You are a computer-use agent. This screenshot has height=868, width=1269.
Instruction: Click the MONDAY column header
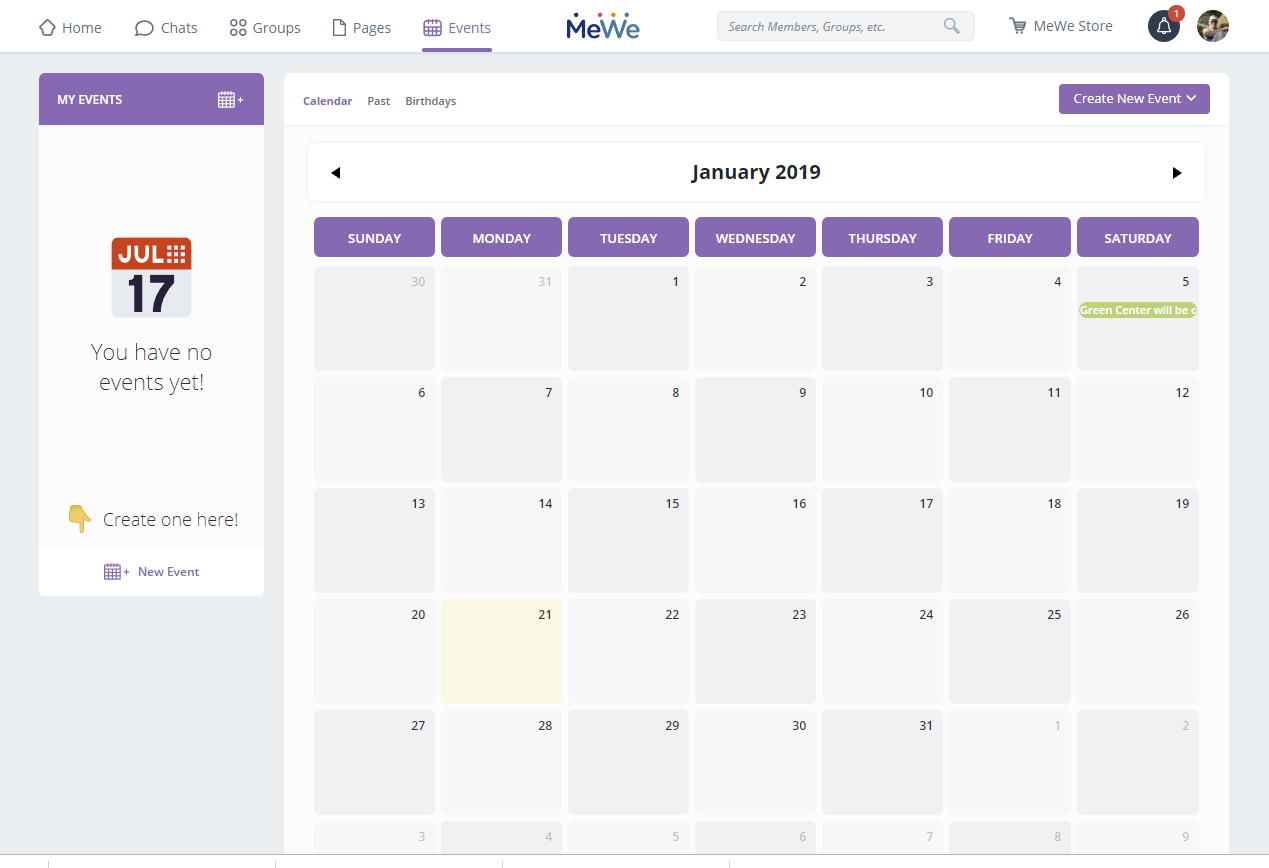coord(501,237)
